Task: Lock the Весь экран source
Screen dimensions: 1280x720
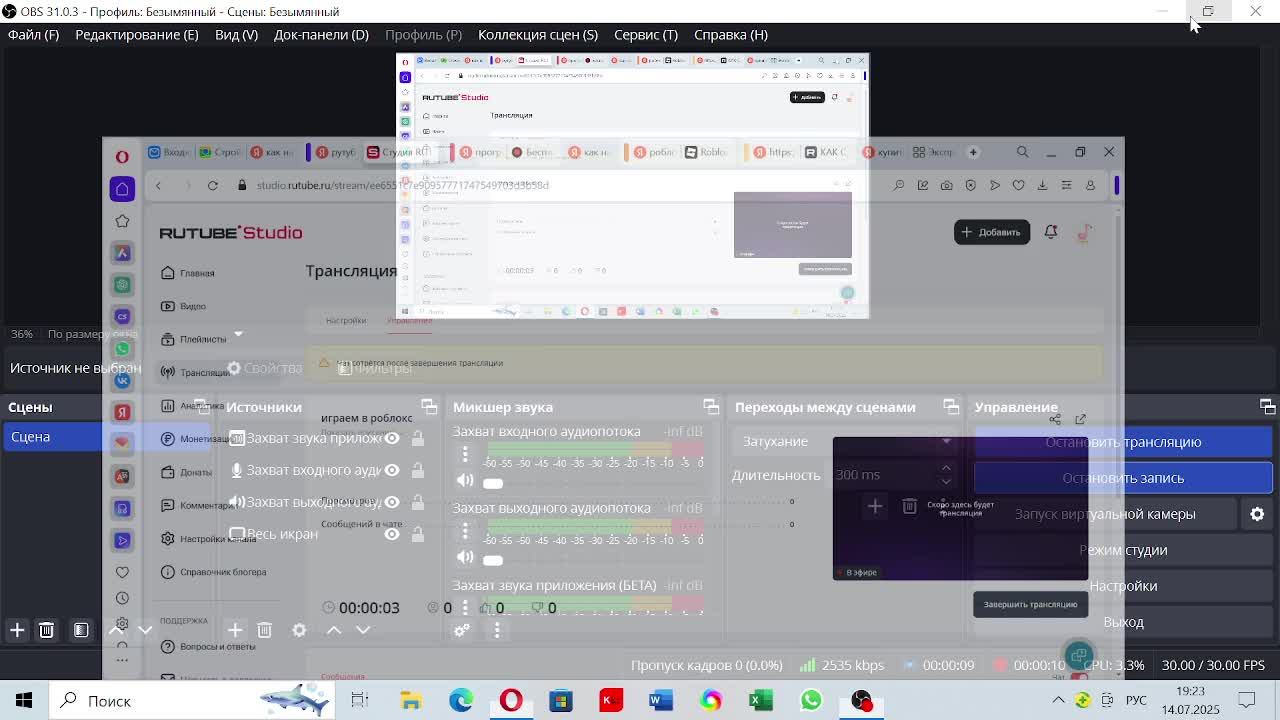Action: coord(418,534)
